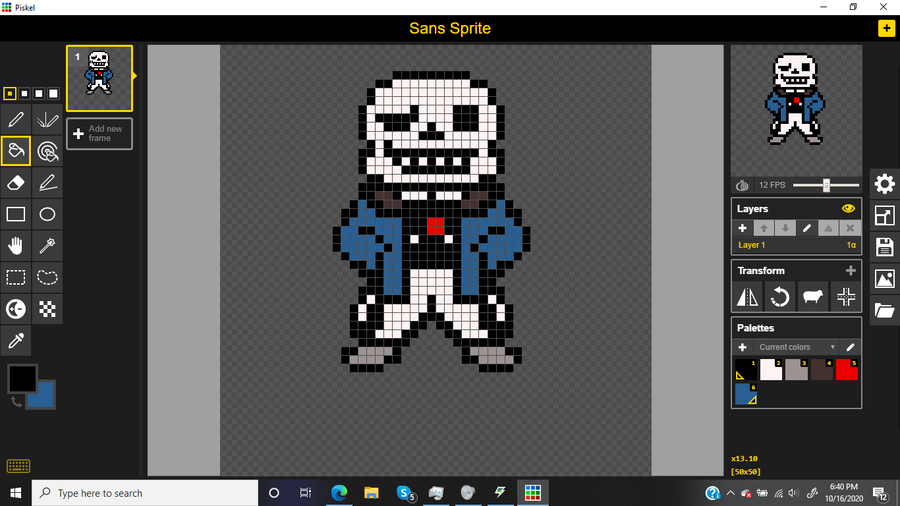Select the Vertical mirror pen tool
The image size is (900, 506).
tap(47, 120)
